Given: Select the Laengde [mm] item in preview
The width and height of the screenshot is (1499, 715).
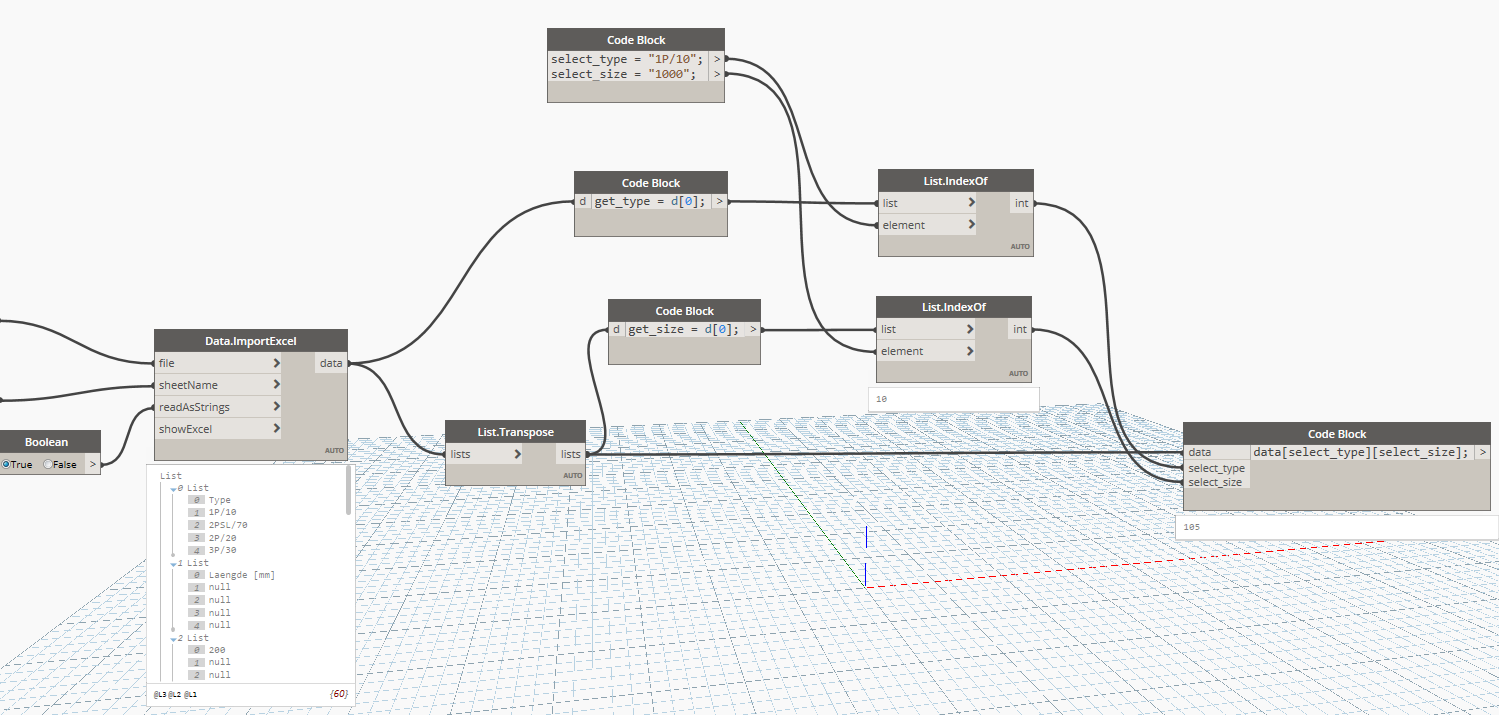Looking at the screenshot, I should (241, 575).
